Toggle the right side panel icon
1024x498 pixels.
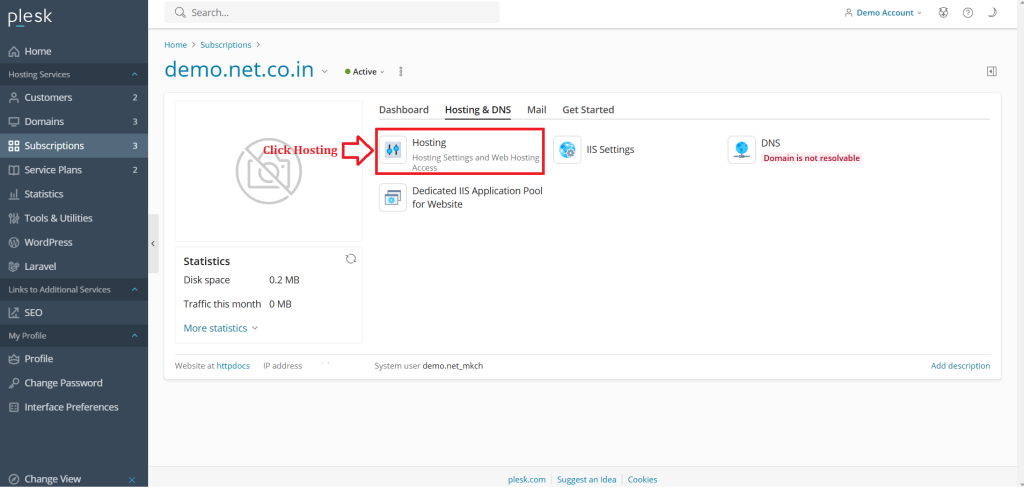click(991, 72)
